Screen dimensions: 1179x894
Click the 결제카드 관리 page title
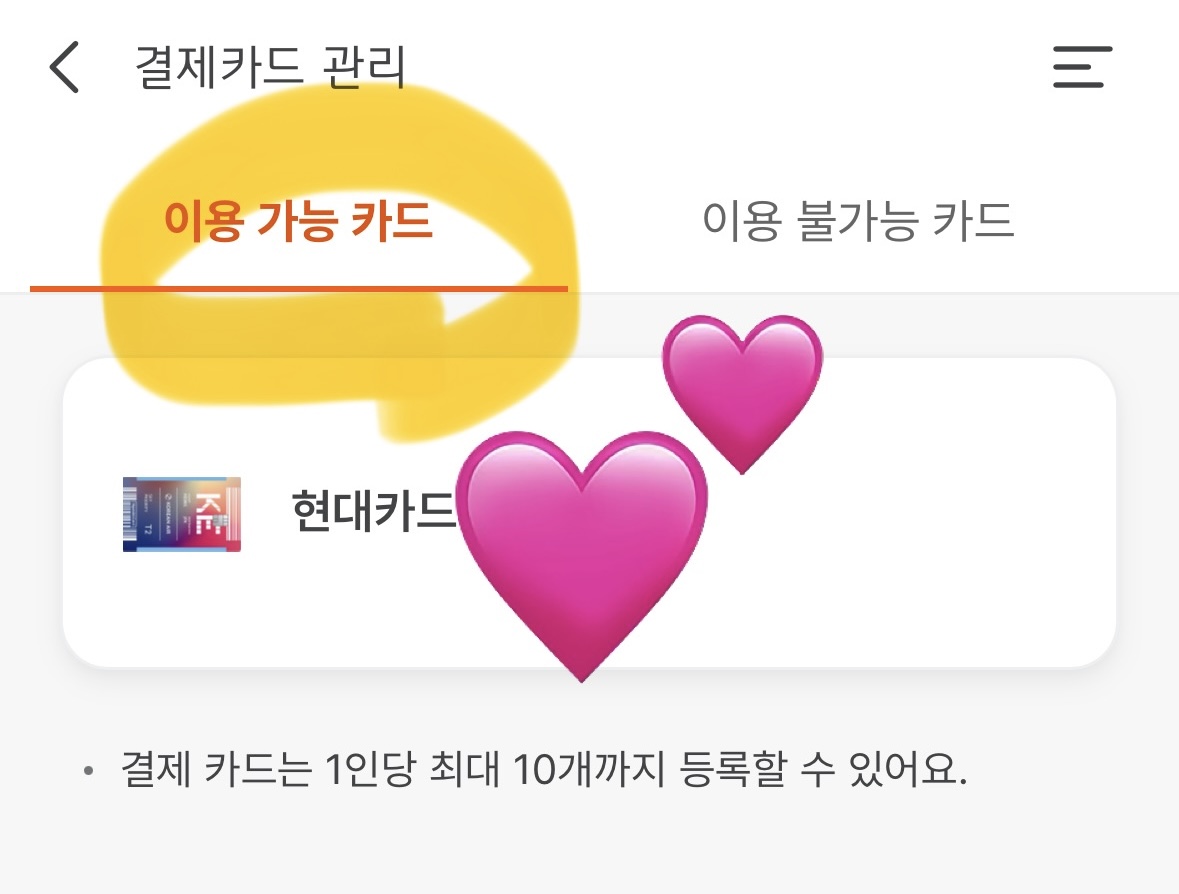pyautogui.click(x=271, y=67)
